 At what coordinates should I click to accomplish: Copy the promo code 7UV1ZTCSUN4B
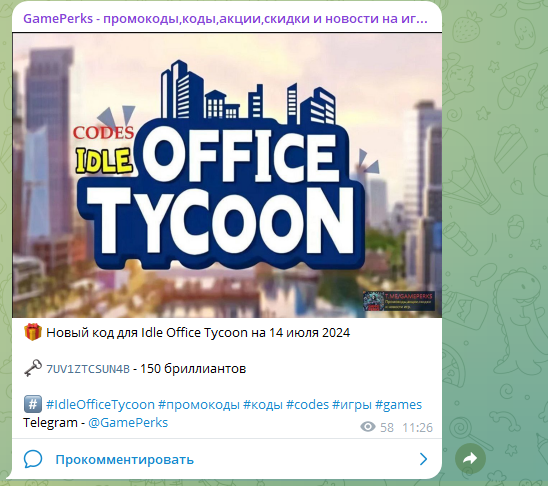(x=88, y=369)
